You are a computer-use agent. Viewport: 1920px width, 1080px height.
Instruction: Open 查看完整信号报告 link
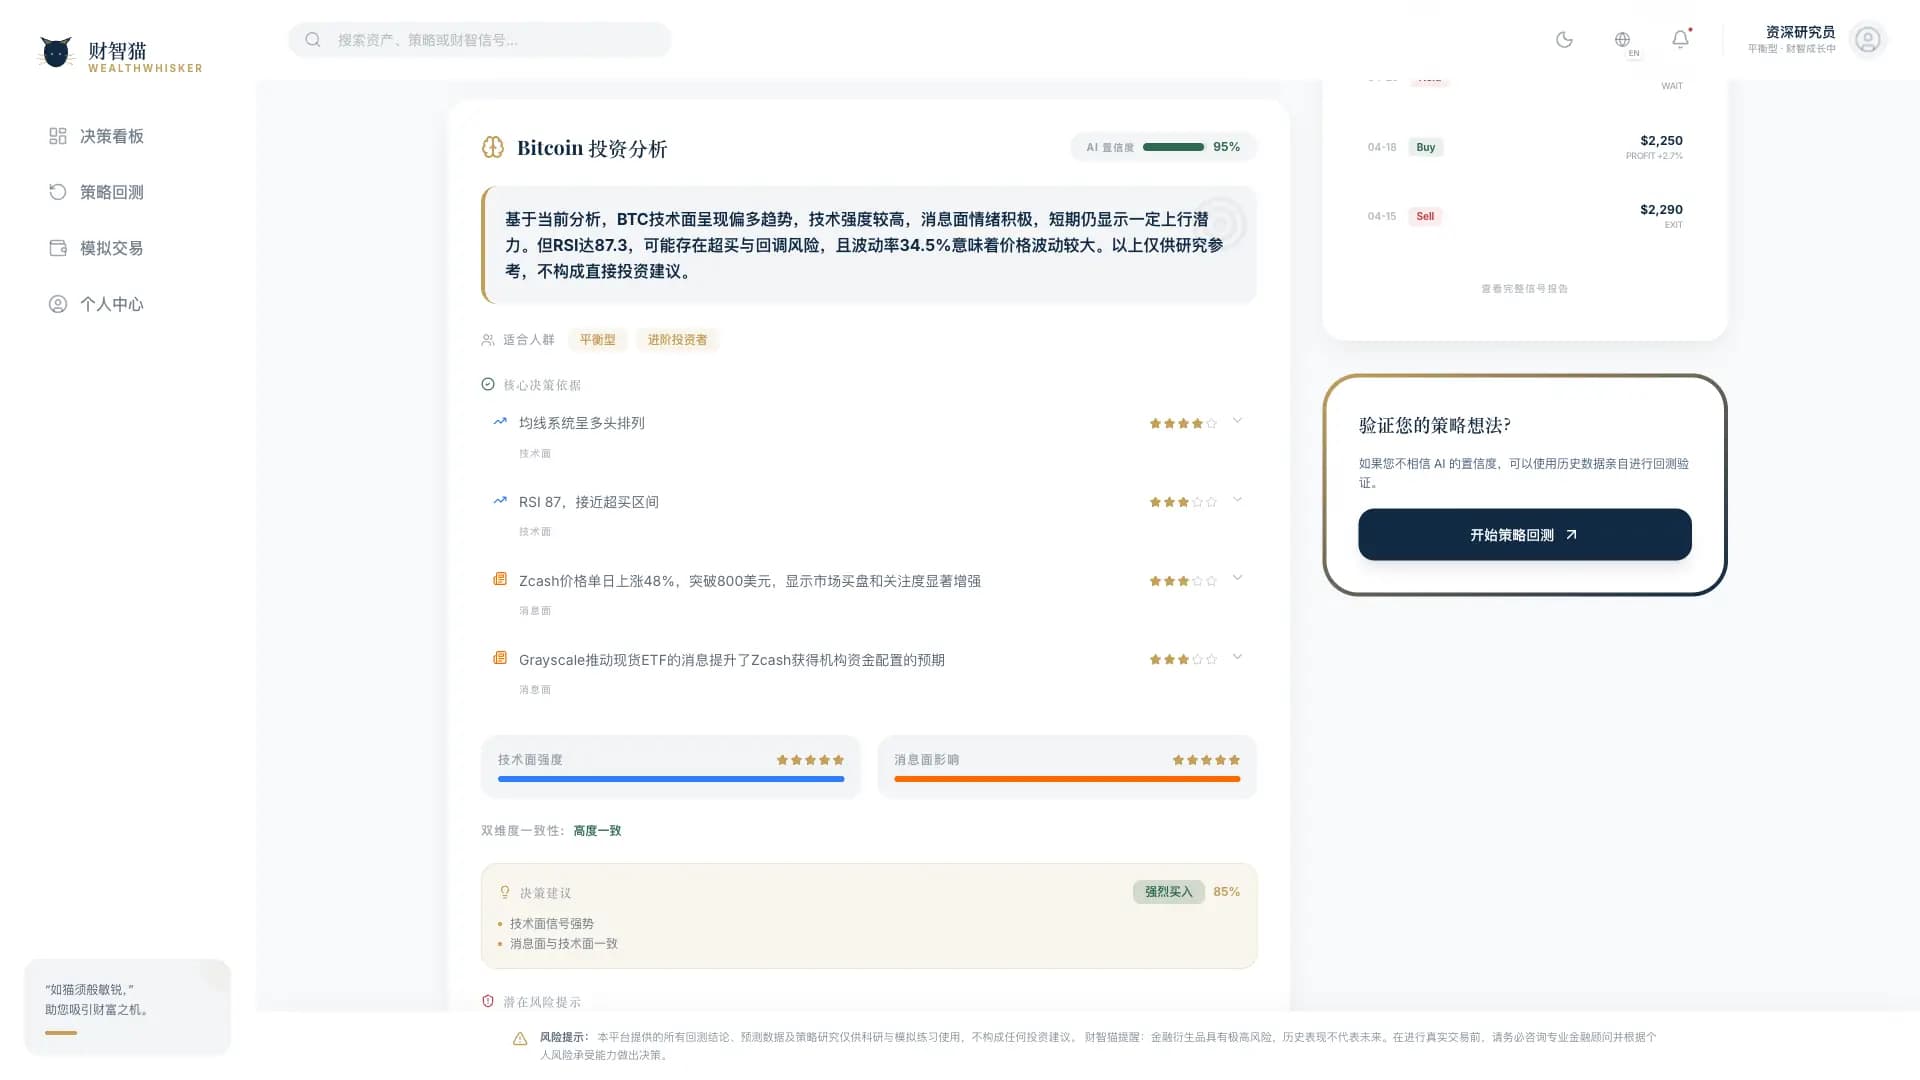point(1524,289)
